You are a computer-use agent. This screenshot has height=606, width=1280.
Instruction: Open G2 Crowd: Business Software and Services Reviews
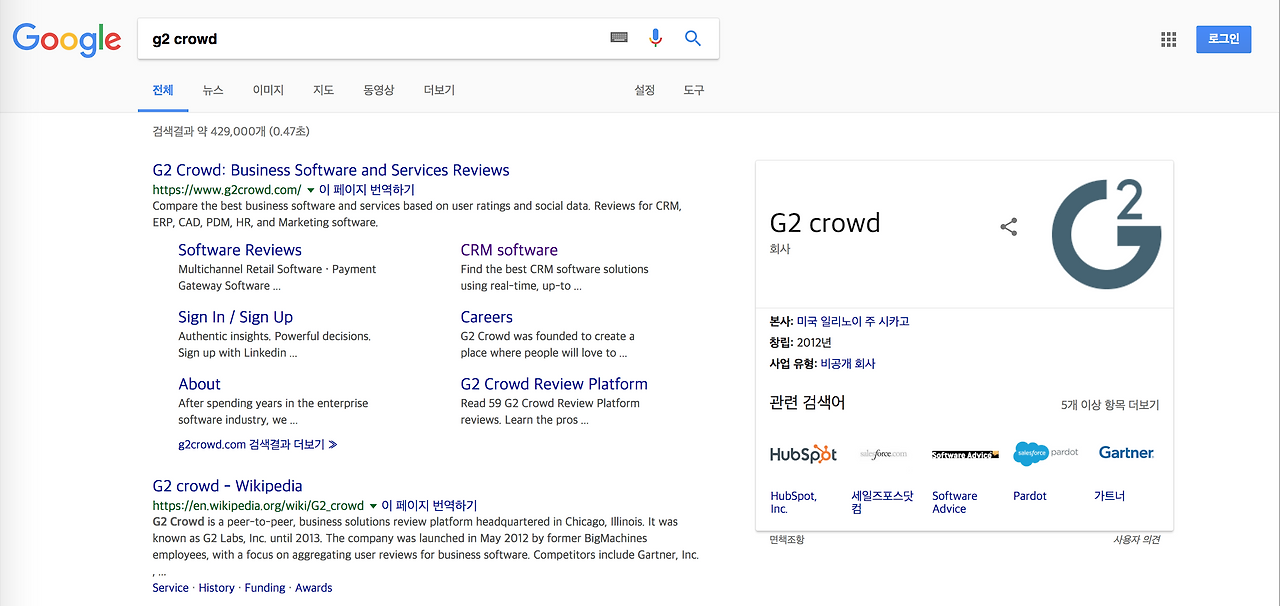pos(331,170)
